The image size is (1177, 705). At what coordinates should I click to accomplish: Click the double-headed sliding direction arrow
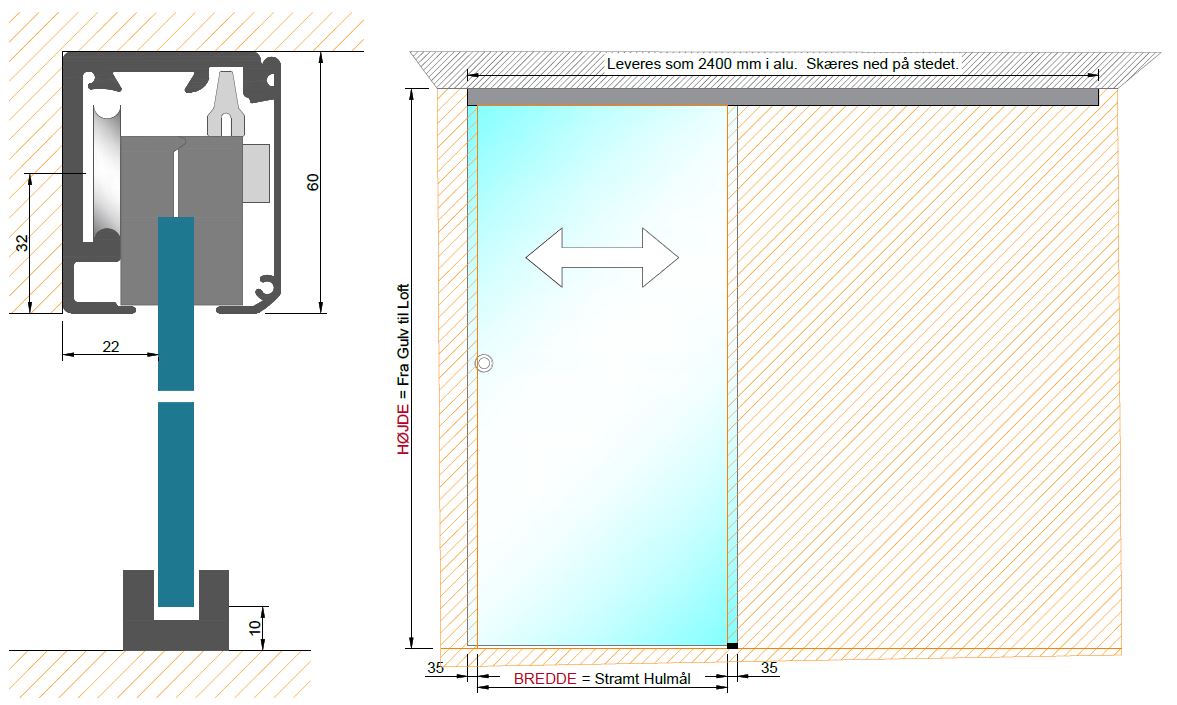click(x=602, y=258)
